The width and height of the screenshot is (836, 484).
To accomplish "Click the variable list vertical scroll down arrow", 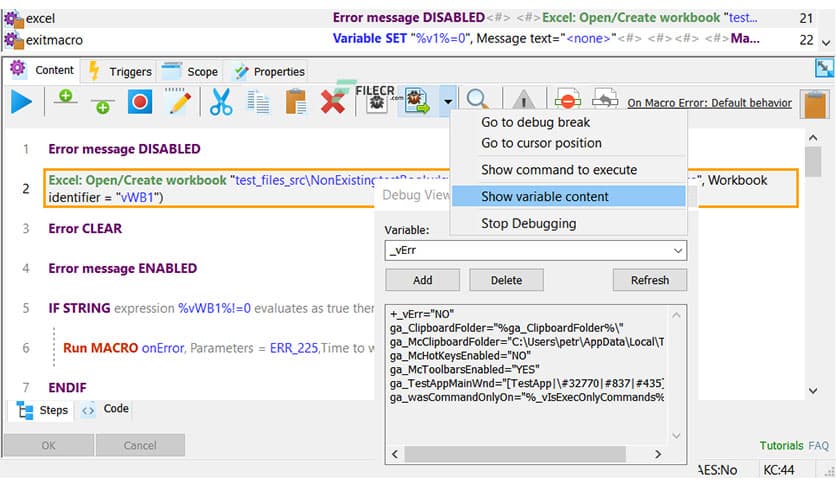I will pos(676,436).
